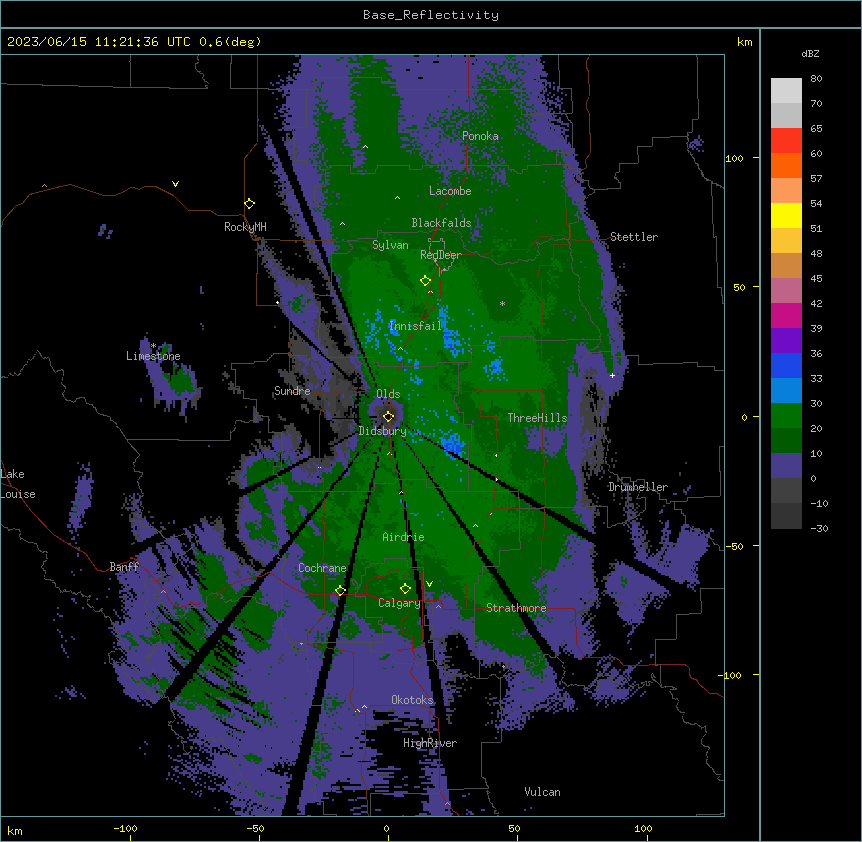Click the Ponoka city label
Image resolution: width=862 pixels, height=842 pixels.
tap(480, 136)
